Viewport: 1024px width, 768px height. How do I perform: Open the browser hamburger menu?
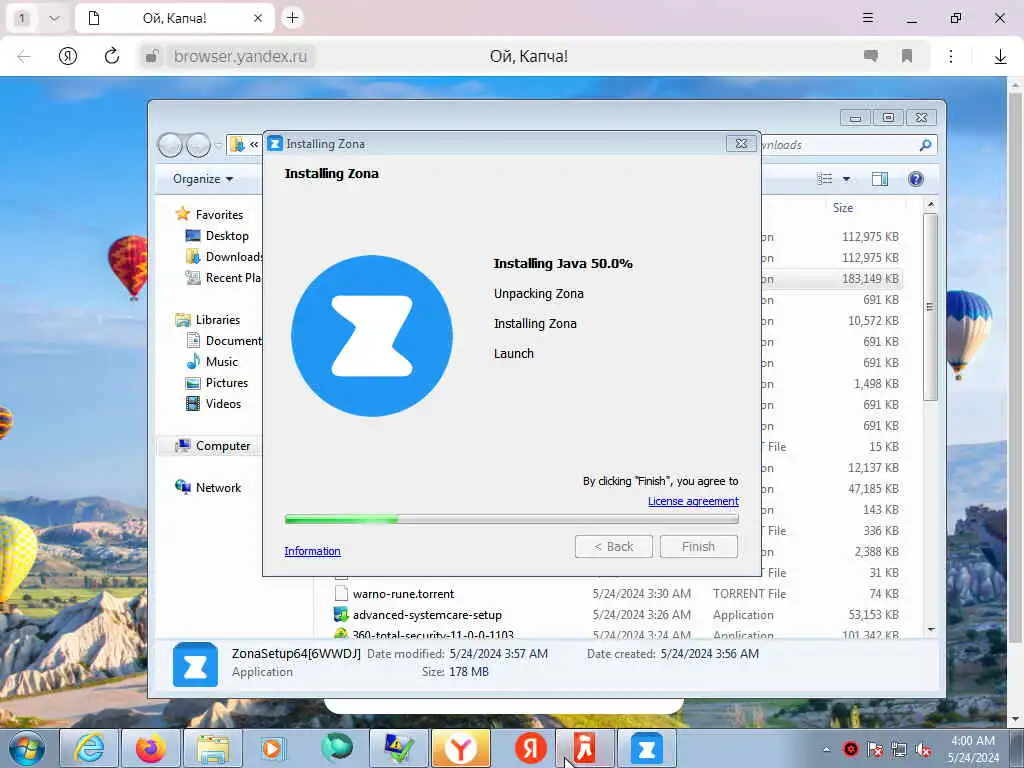pos(868,18)
